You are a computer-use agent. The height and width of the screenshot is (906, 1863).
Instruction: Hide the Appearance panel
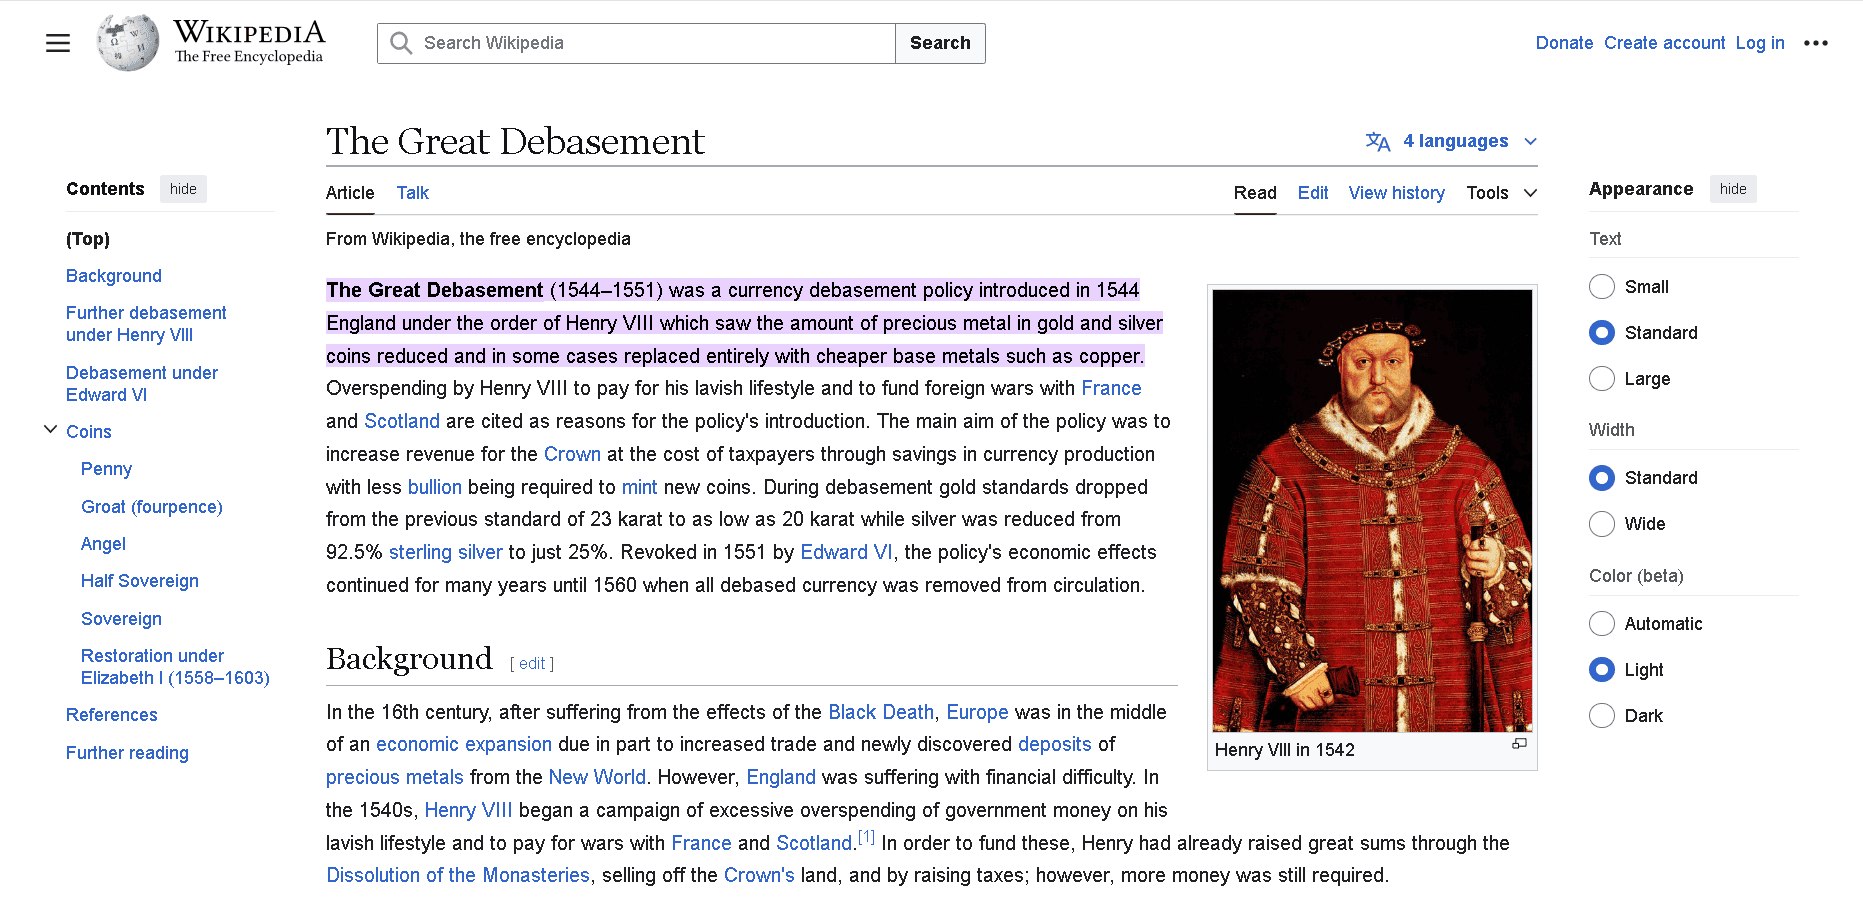1733,189
